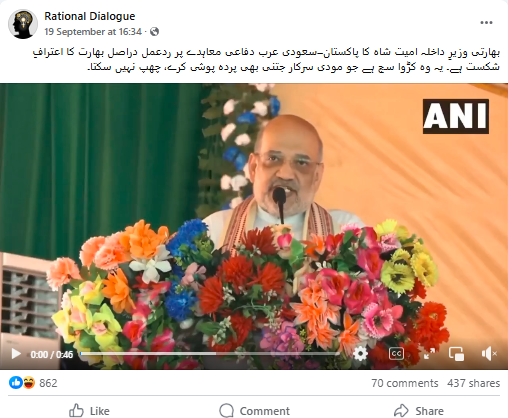Open picture-in-picture mini player
This screenshot has height=418, width=508.
tap(456, 354)
